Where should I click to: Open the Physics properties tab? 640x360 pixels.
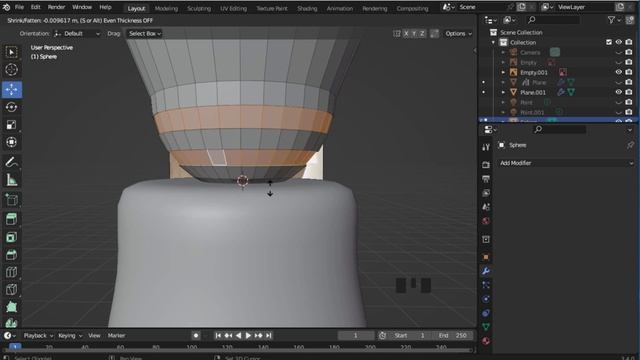[x=486, y=299]
